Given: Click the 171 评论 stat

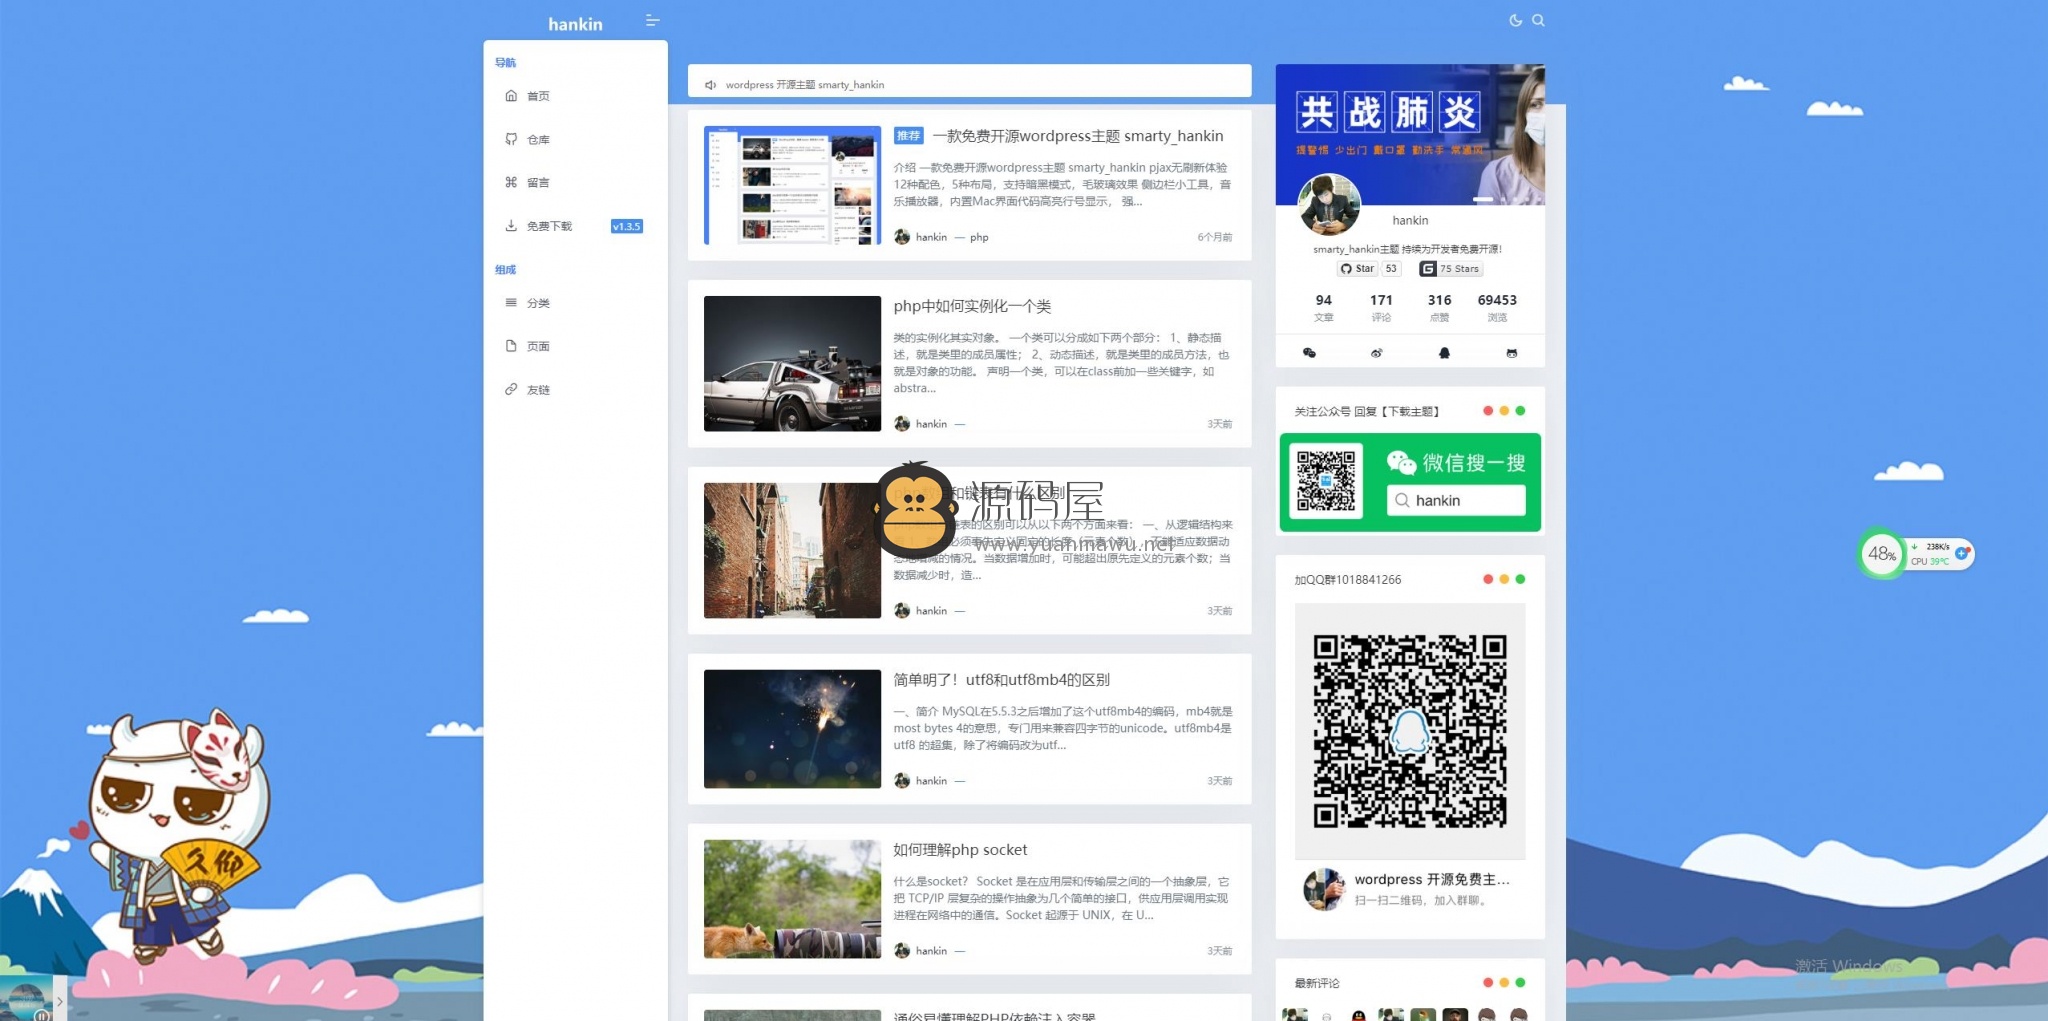Looking at the screenshot, I should tap(1381, 308).
